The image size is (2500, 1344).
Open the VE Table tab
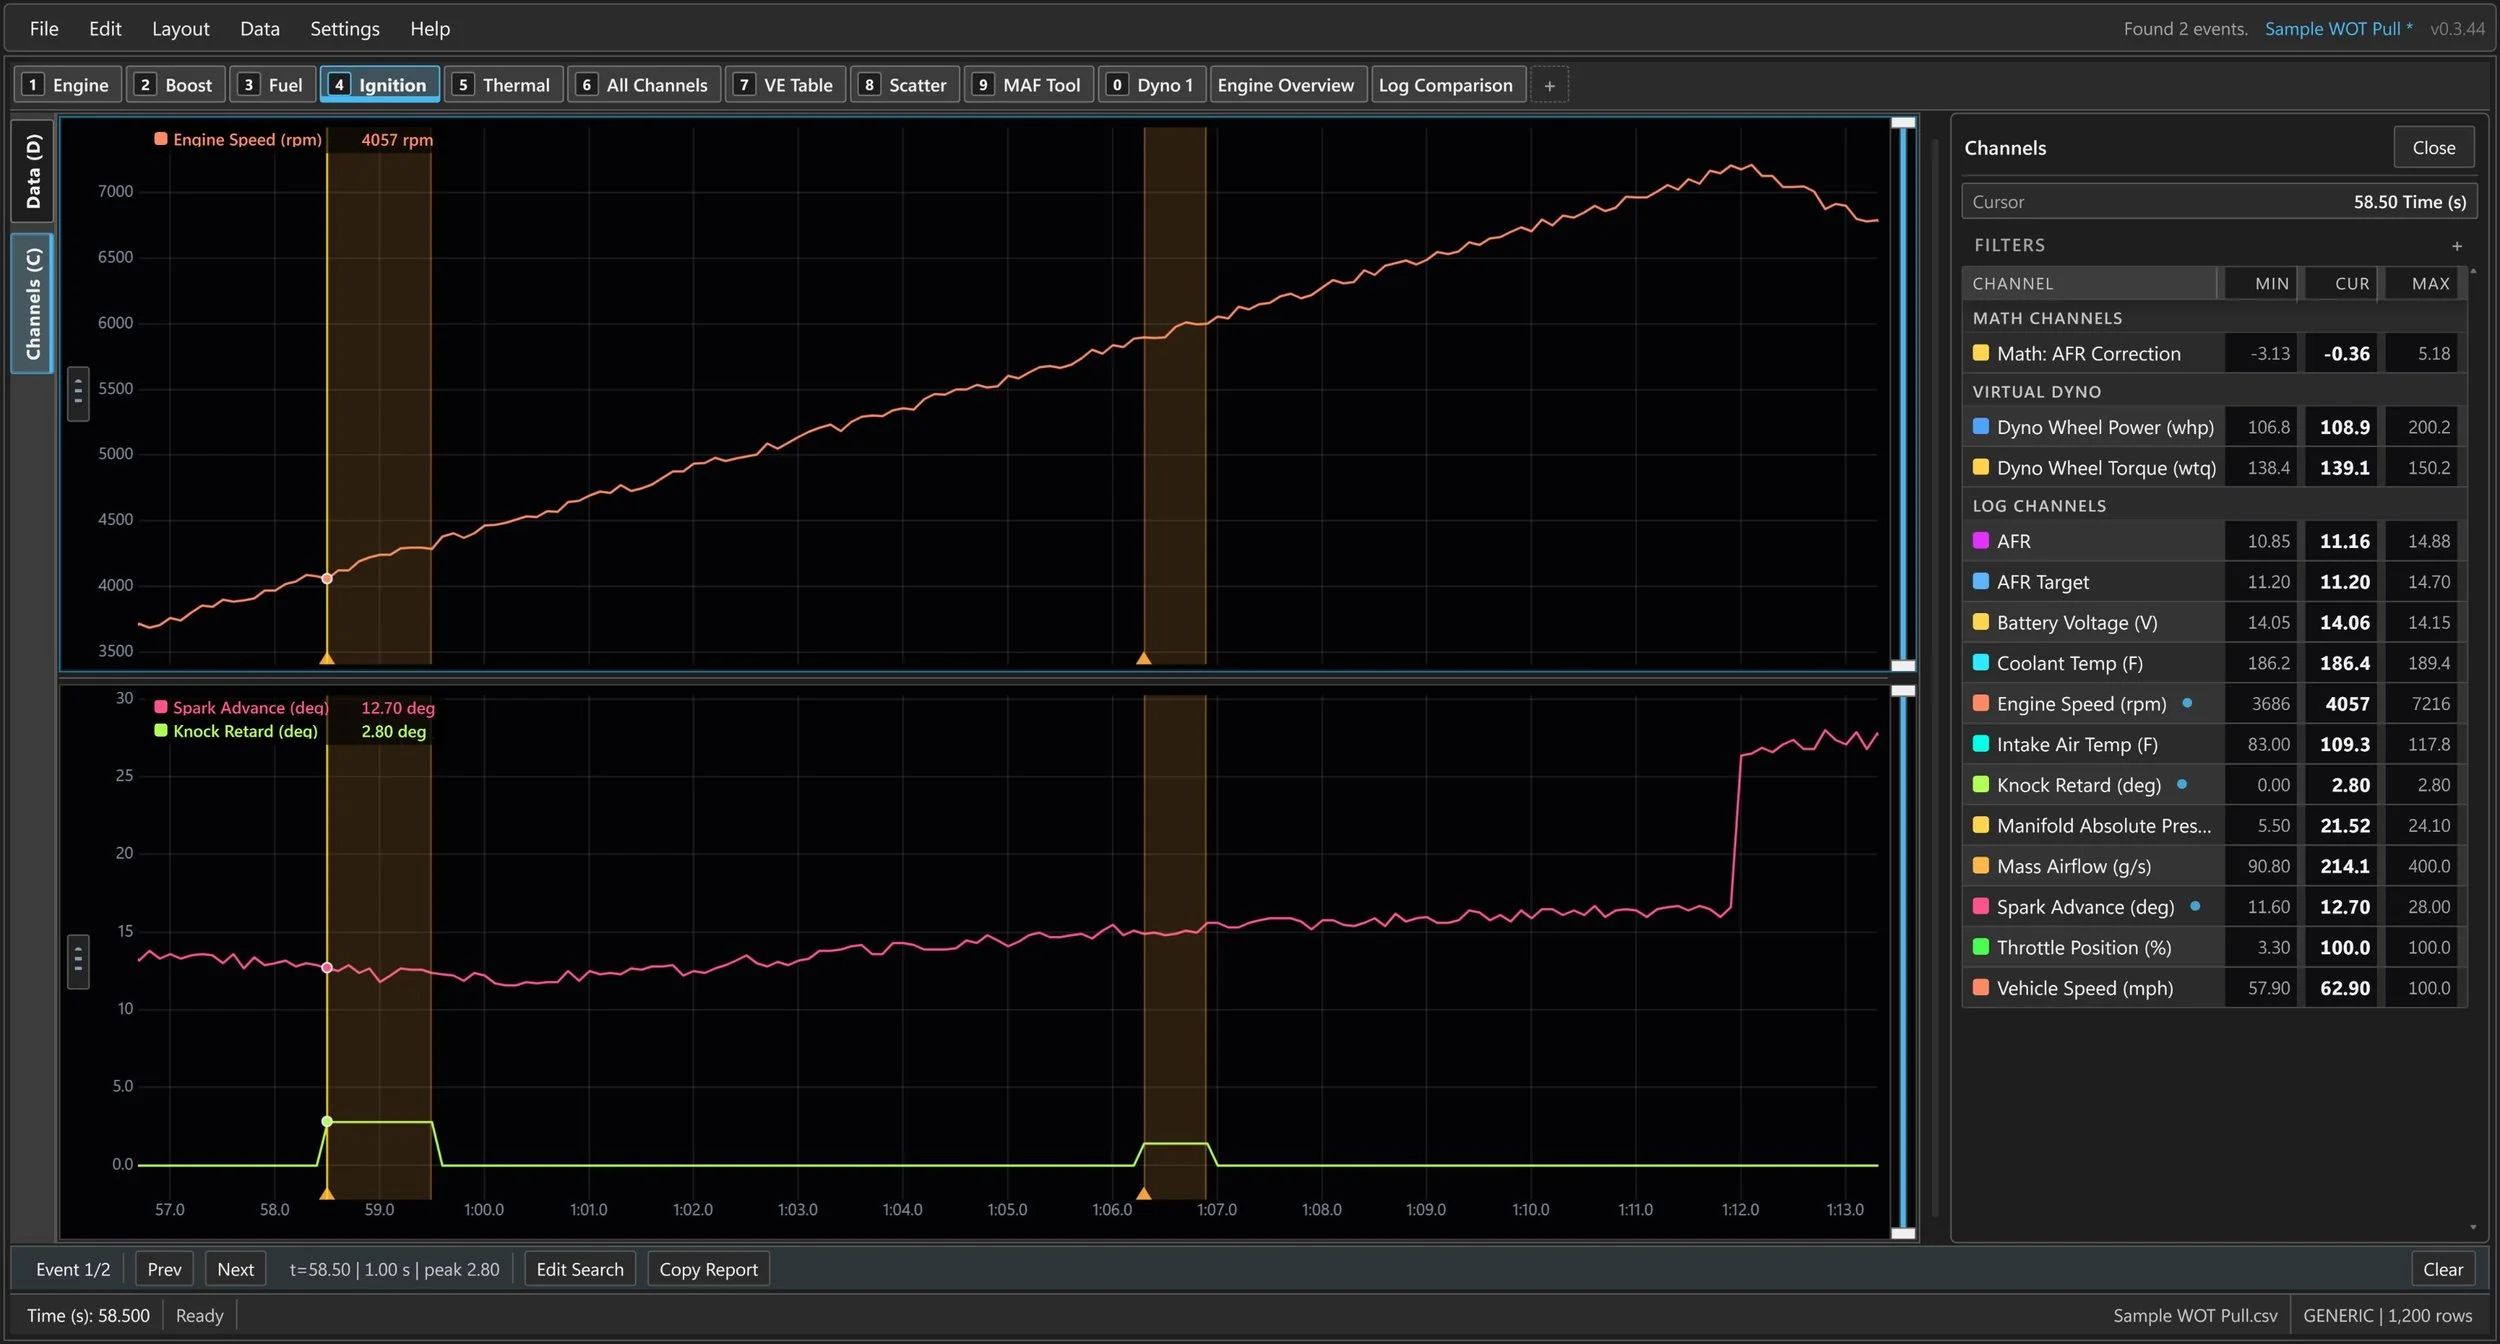pyautogui.click(x=786, y=85)
